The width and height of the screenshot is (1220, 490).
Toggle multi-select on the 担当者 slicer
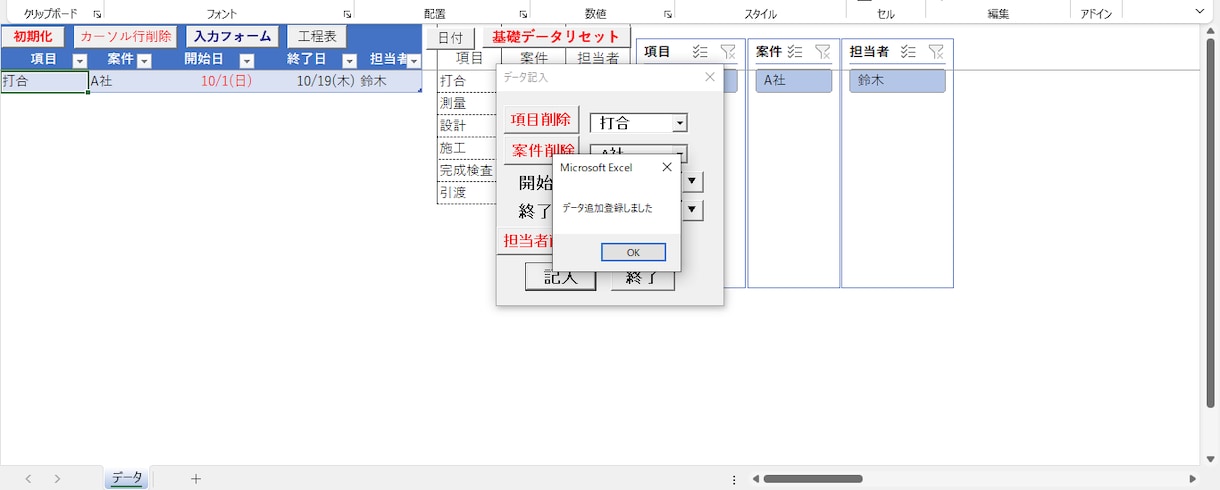909,52
